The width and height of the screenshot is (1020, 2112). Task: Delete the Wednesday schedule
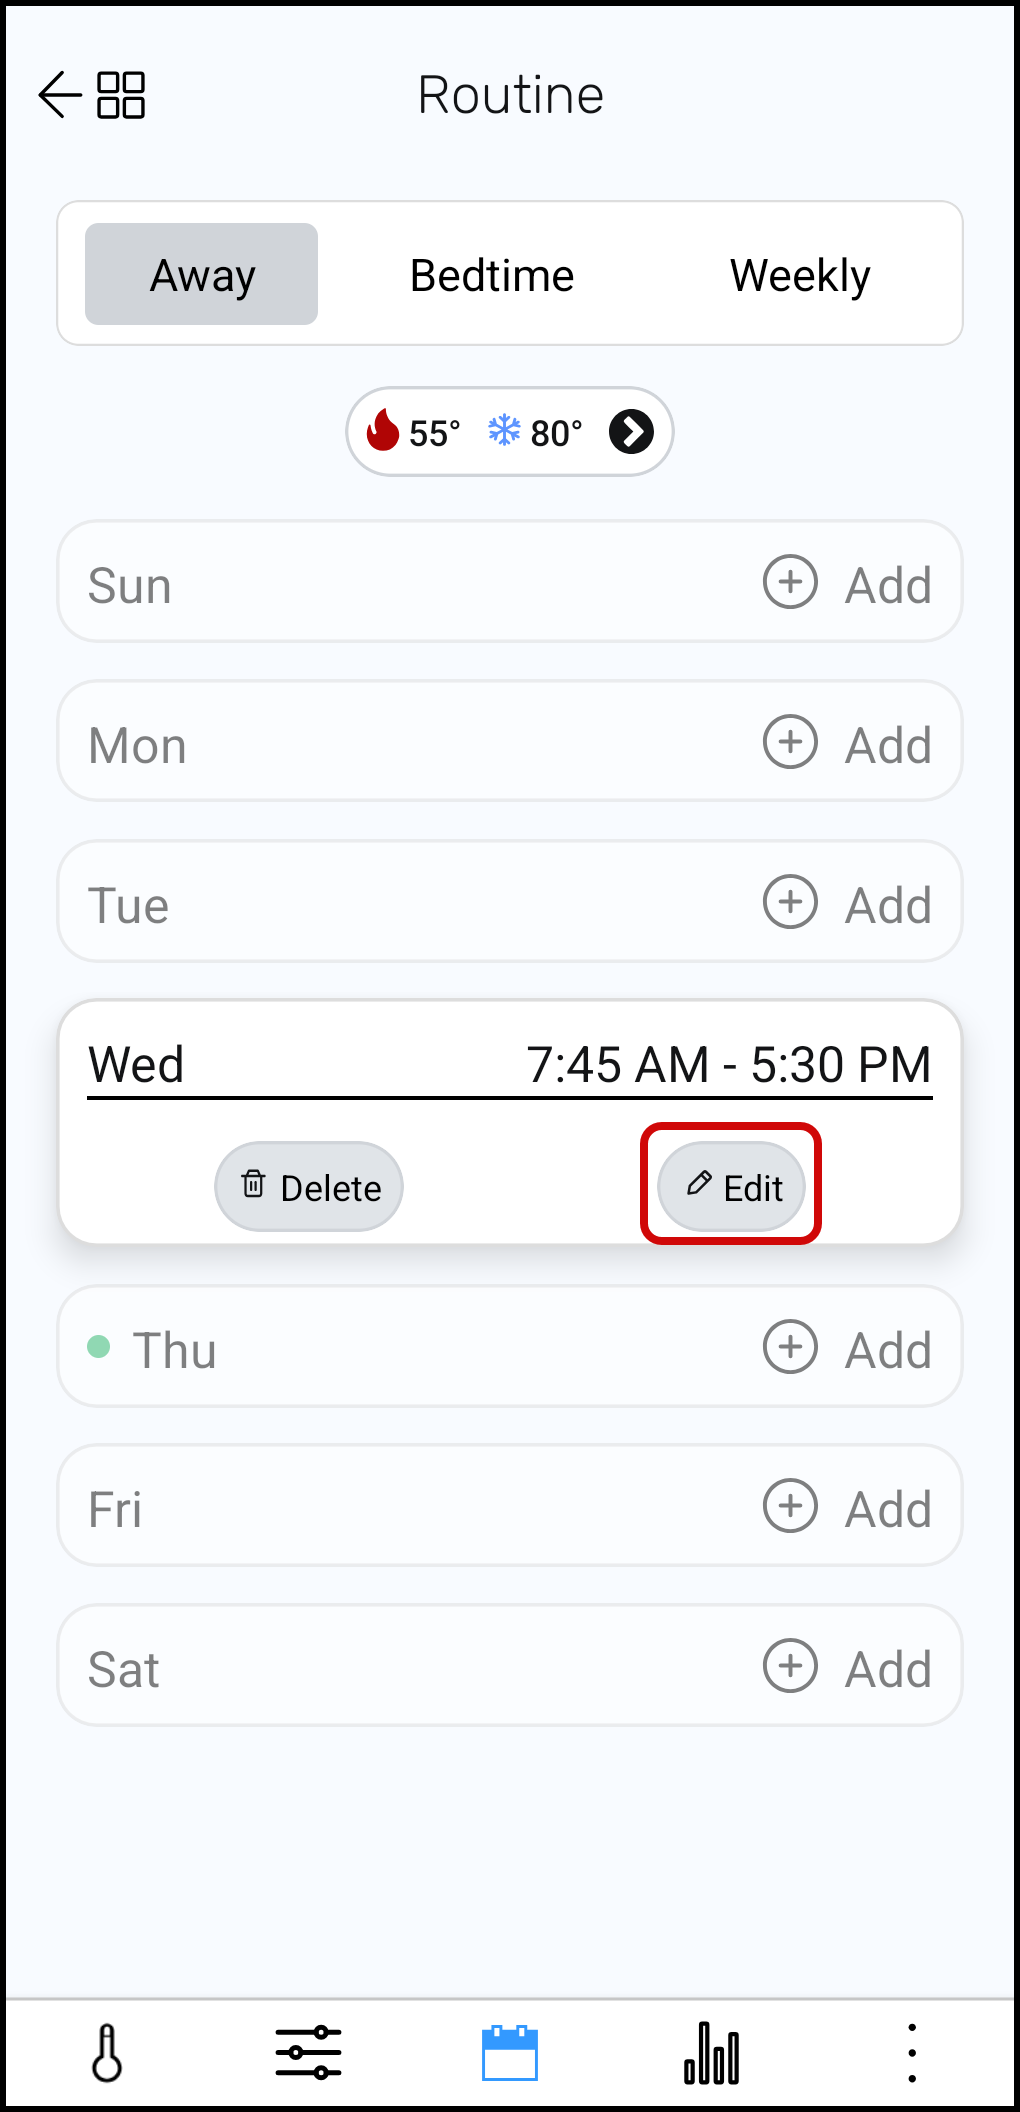click(x=309, y=1187)
